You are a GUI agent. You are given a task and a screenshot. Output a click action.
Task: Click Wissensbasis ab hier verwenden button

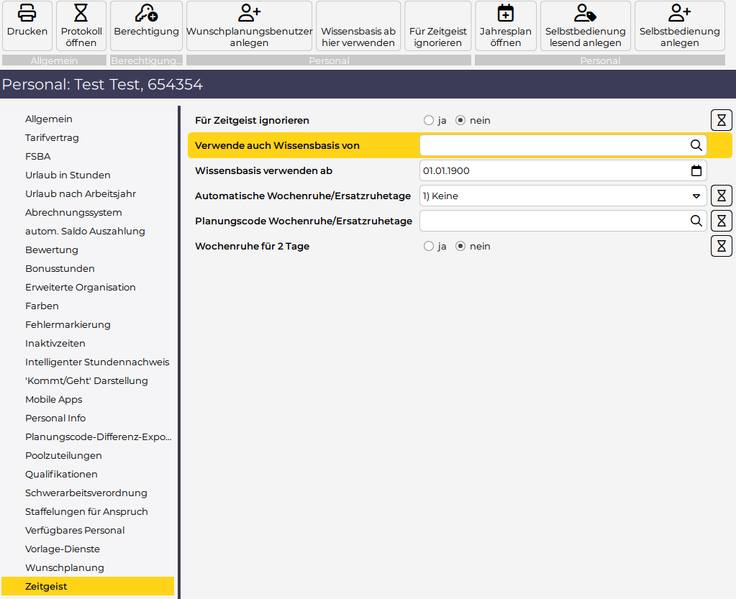358,37
